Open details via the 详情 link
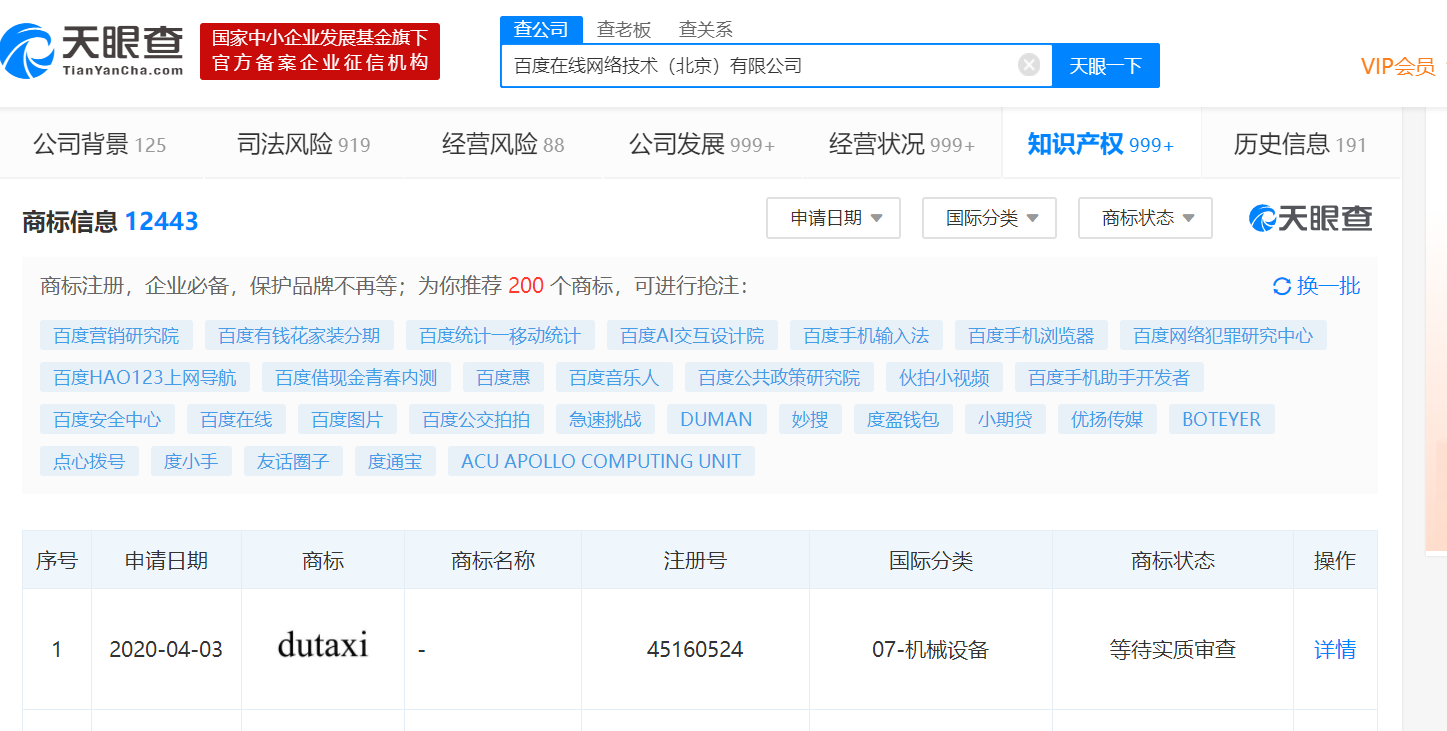1447x731 pixels. click(1334, 649)
